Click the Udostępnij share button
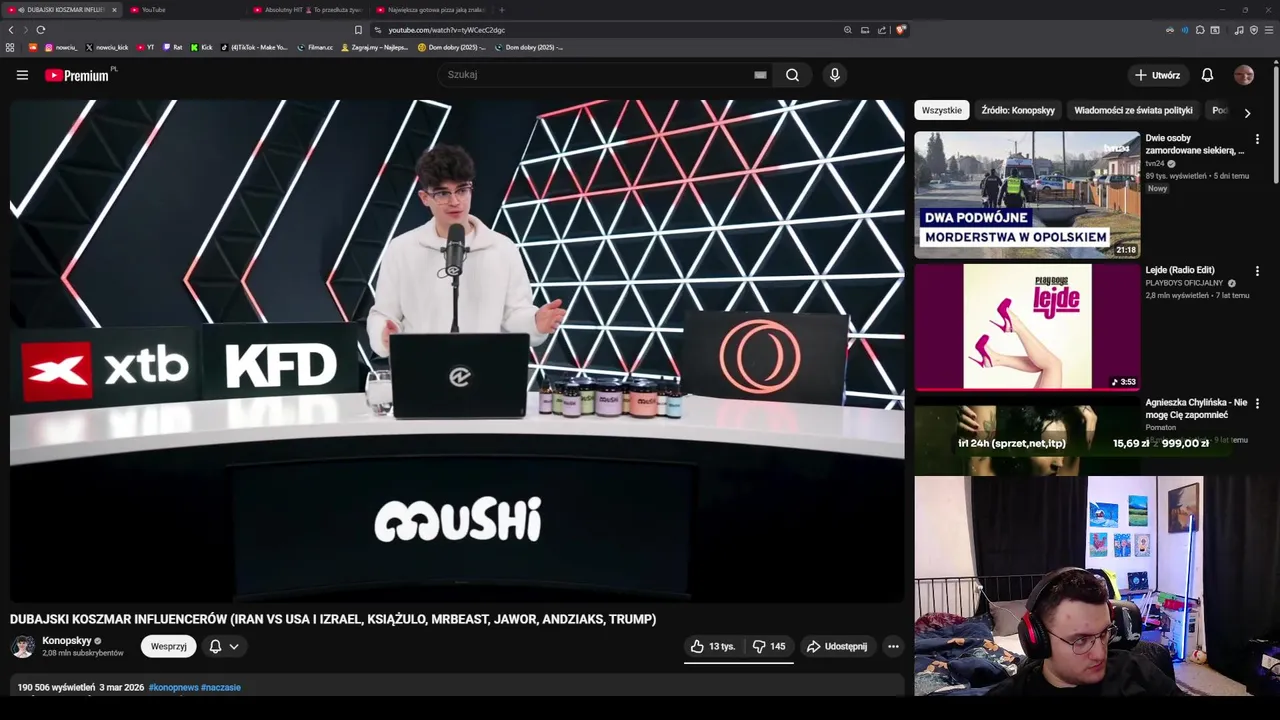 pyautogui.click(x=837, y=647)
